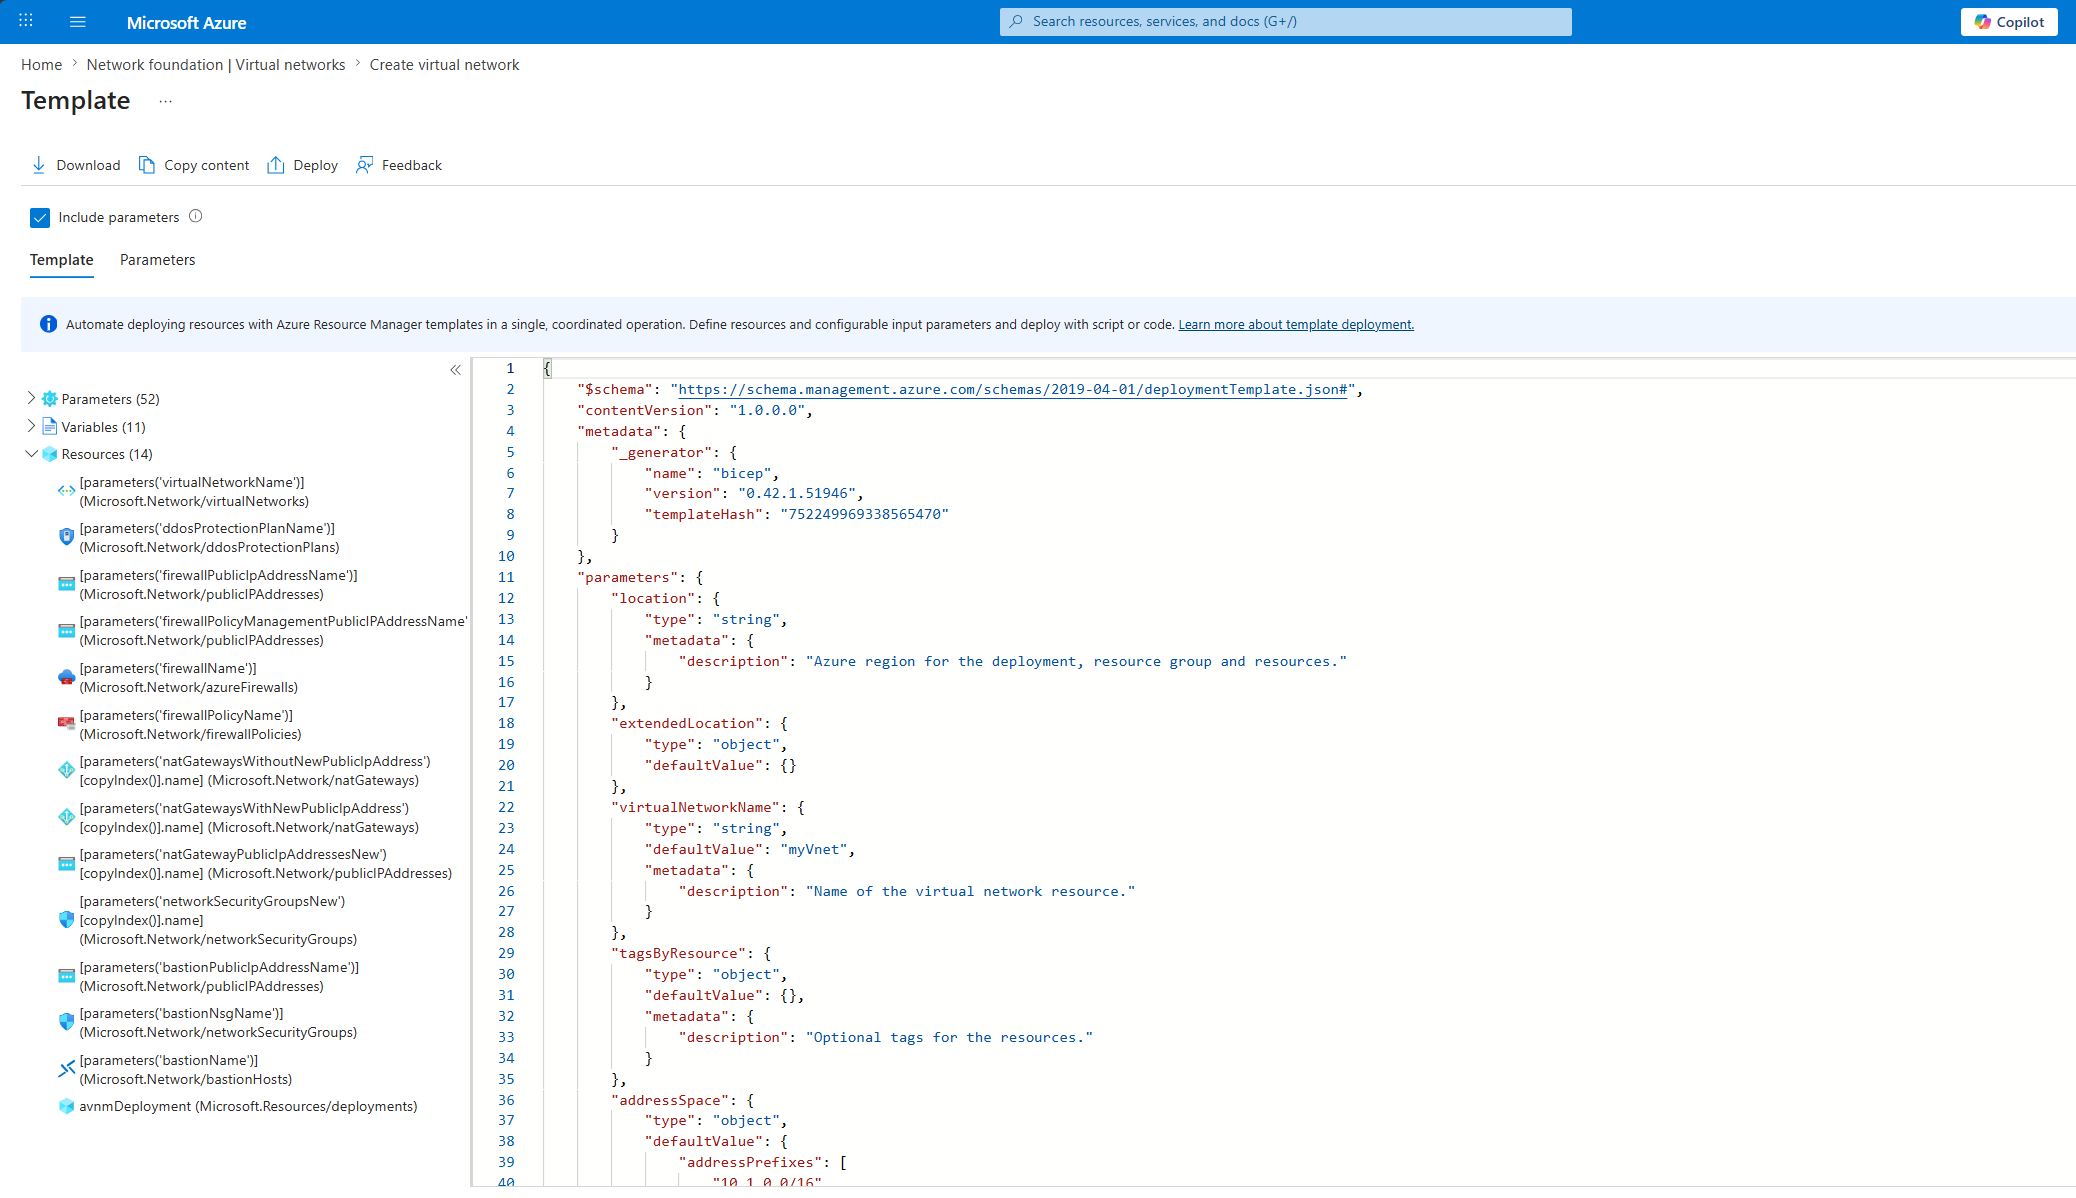The image size is (2076, 1198).
Task: Select the firewallPublicIpAddressName IP icon
Action: [66, 584]
